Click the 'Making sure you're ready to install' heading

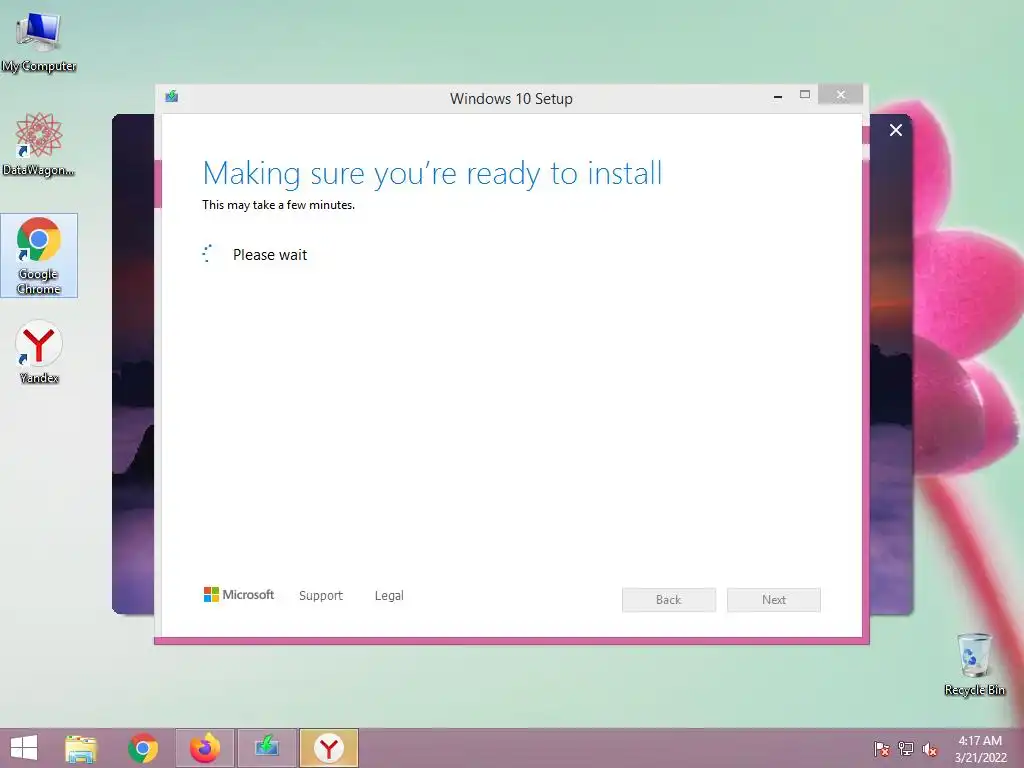432,174
